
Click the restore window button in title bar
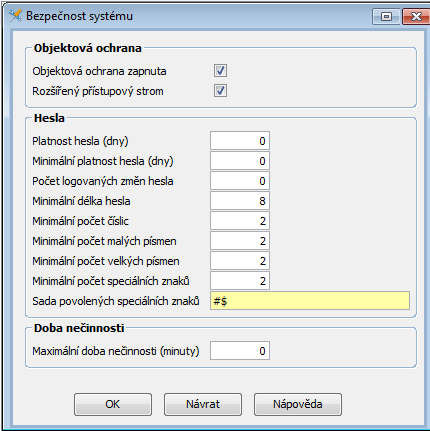pos(386,16)
